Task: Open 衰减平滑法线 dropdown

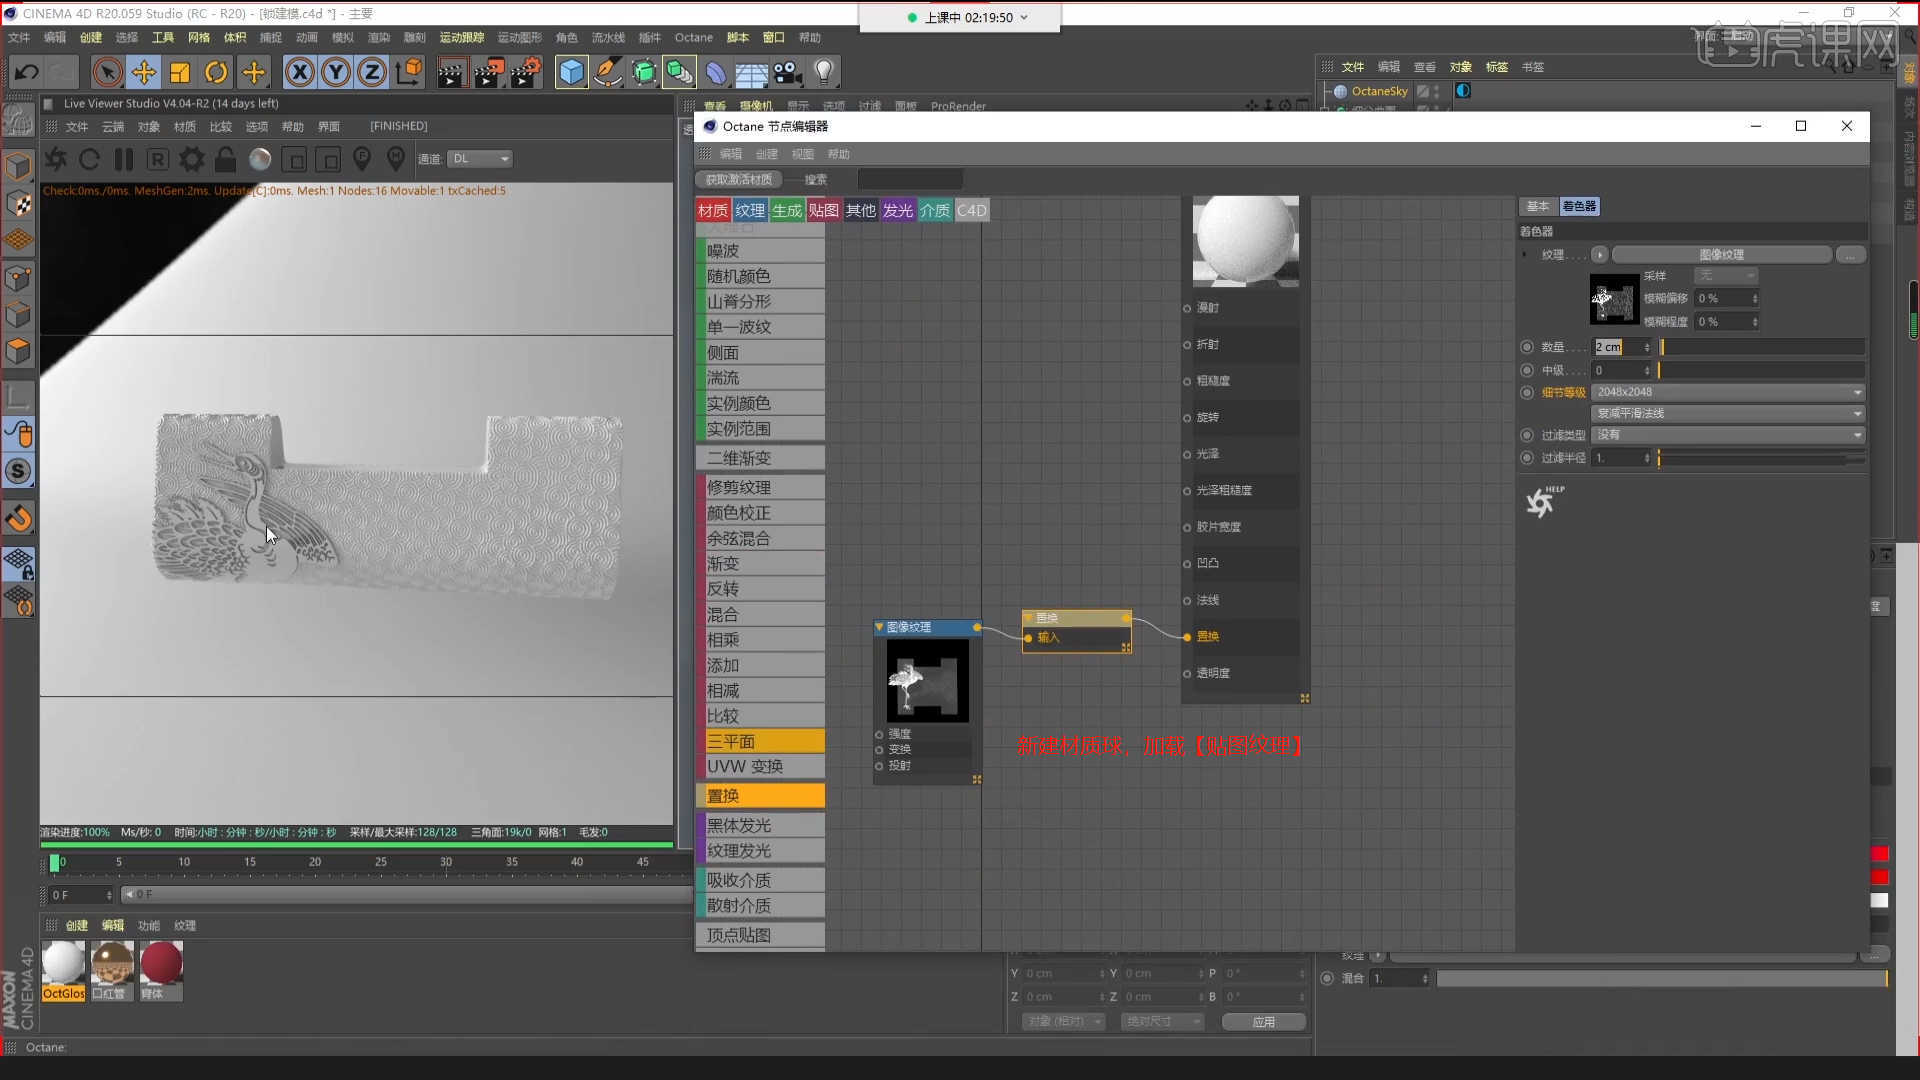Action: (1728, 413)
